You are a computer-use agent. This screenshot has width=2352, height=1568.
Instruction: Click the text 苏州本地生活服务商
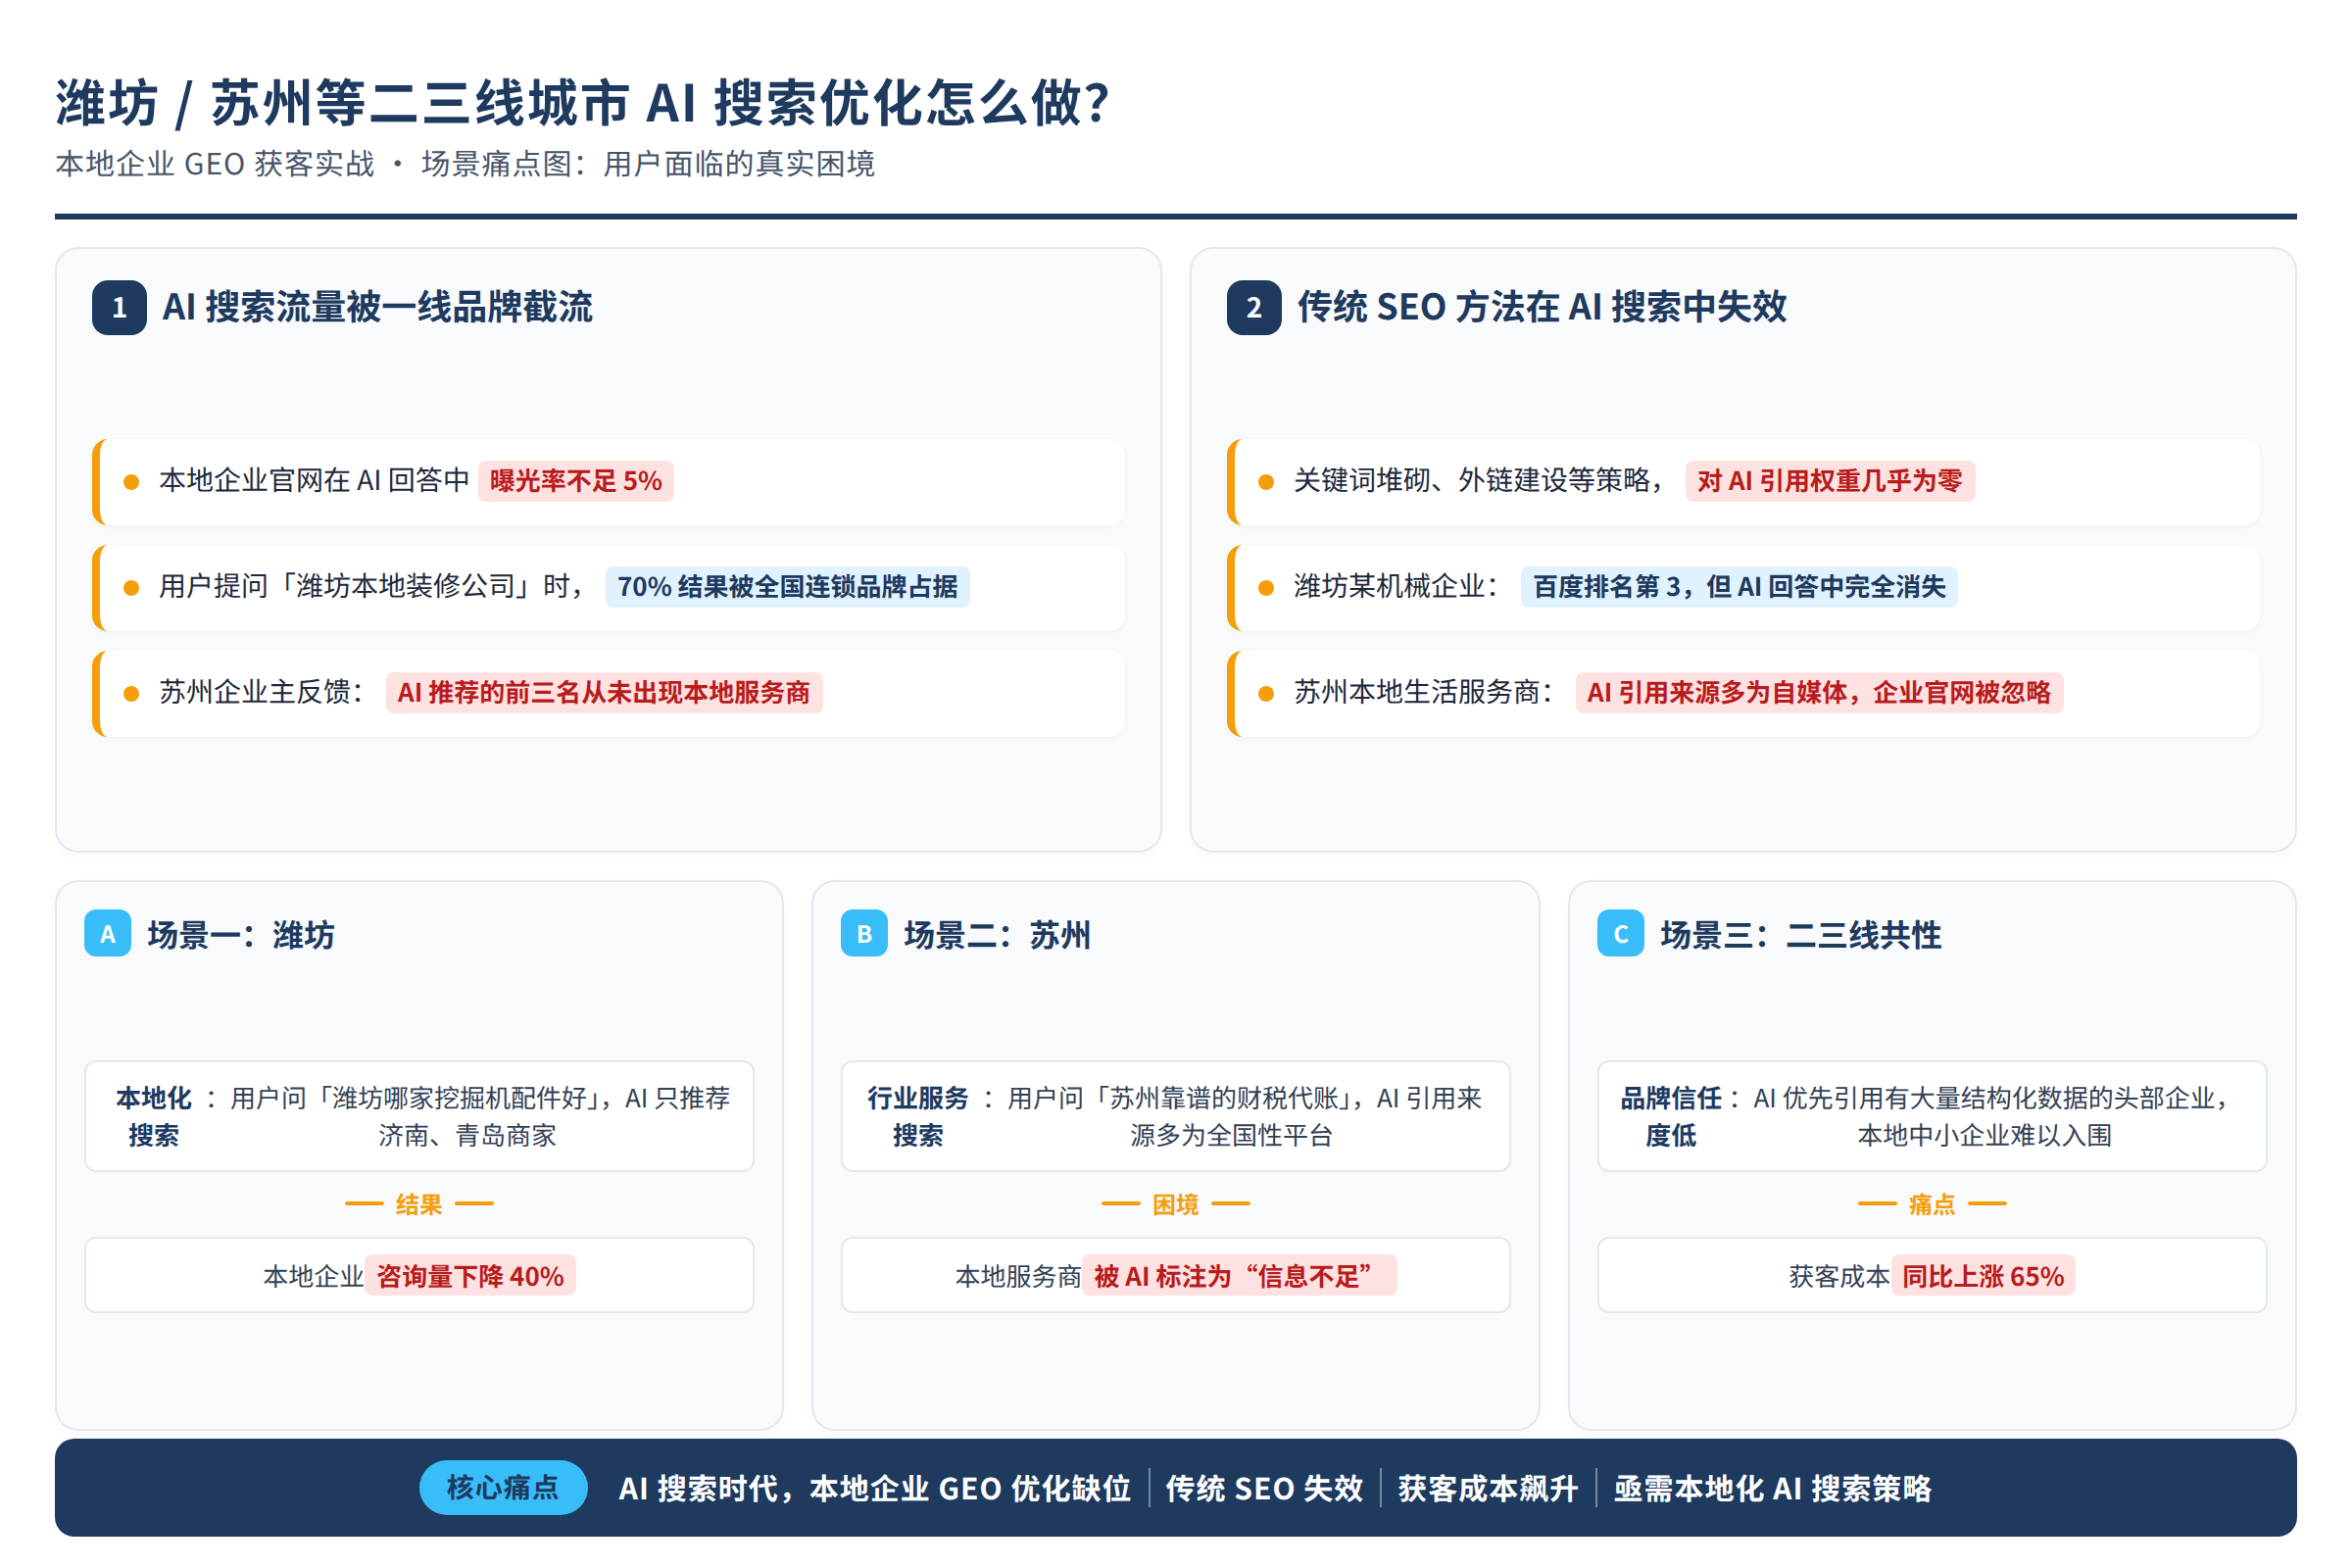tap(1418, 692)
